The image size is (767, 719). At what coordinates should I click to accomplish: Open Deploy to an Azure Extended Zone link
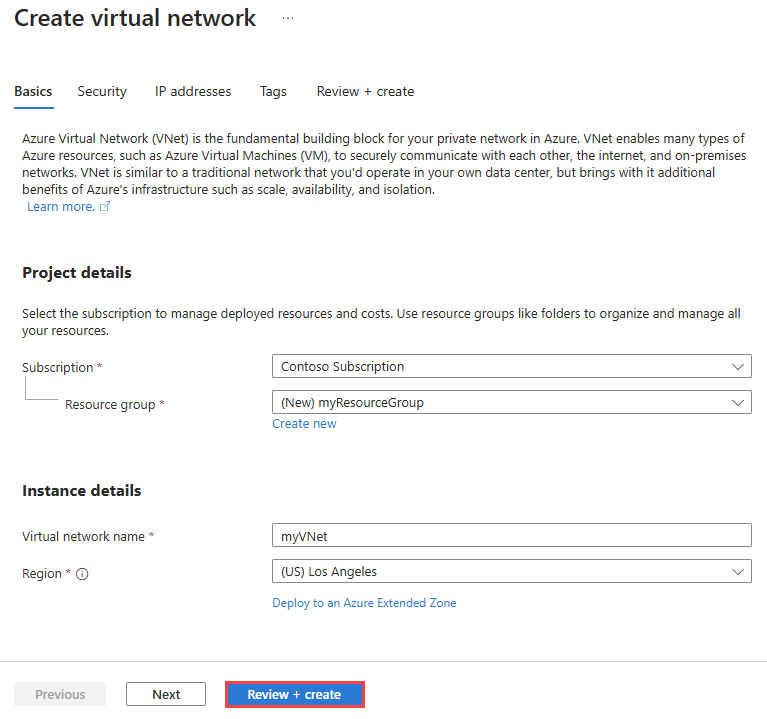click(x=364, y=603)
